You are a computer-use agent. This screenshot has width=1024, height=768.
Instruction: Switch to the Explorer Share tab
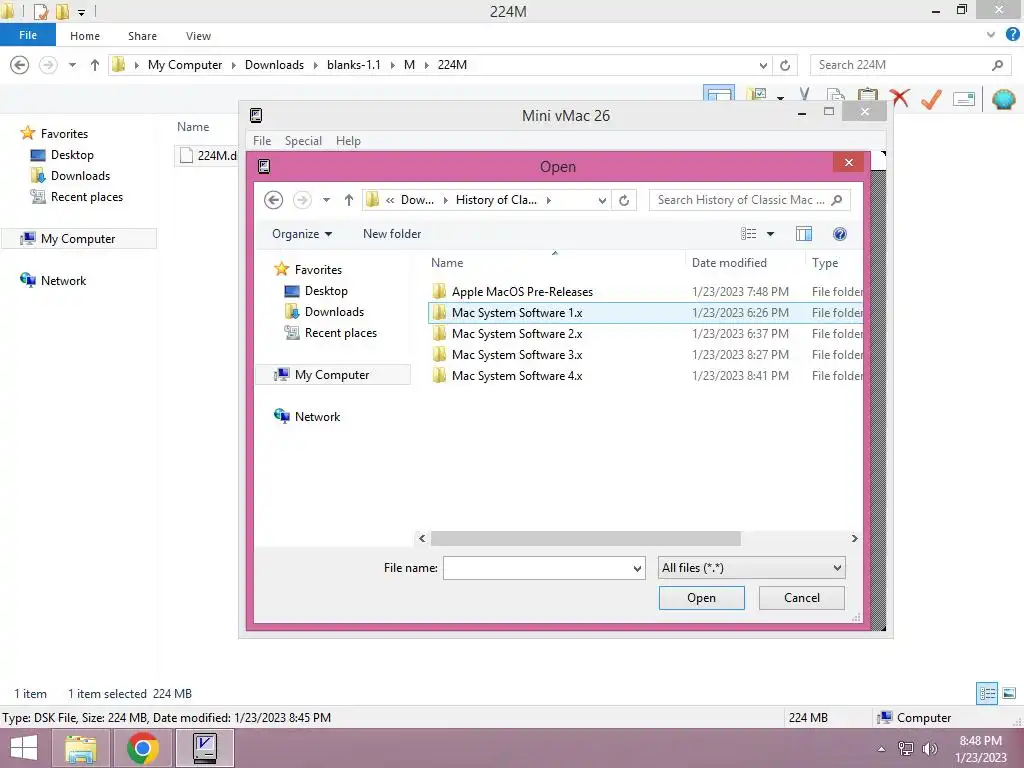(142, 36)
